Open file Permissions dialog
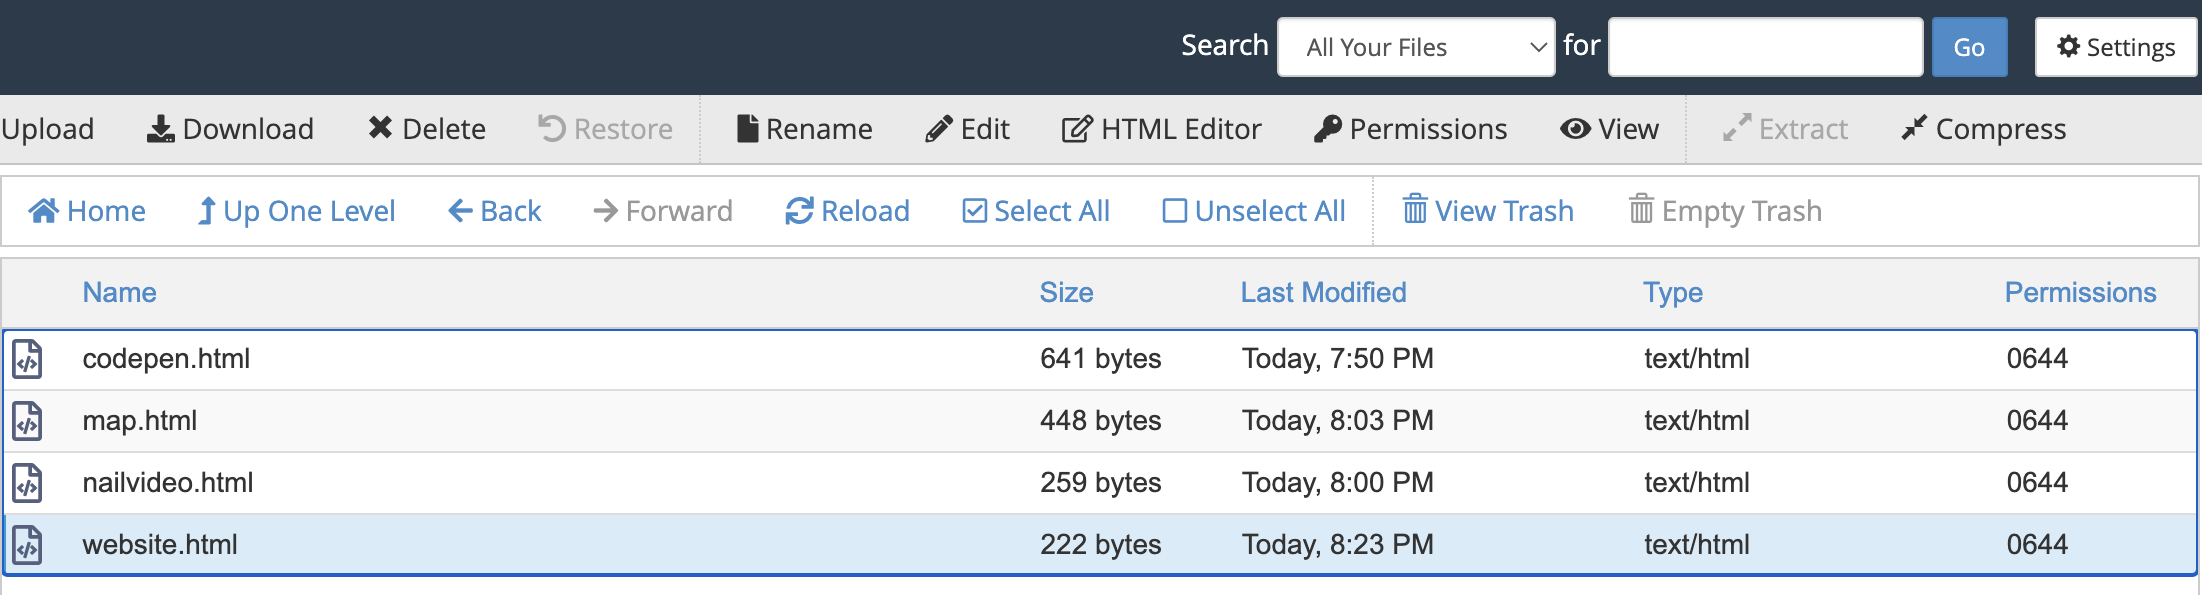Screen dimensions: 2202x595 pos(1410,129)
